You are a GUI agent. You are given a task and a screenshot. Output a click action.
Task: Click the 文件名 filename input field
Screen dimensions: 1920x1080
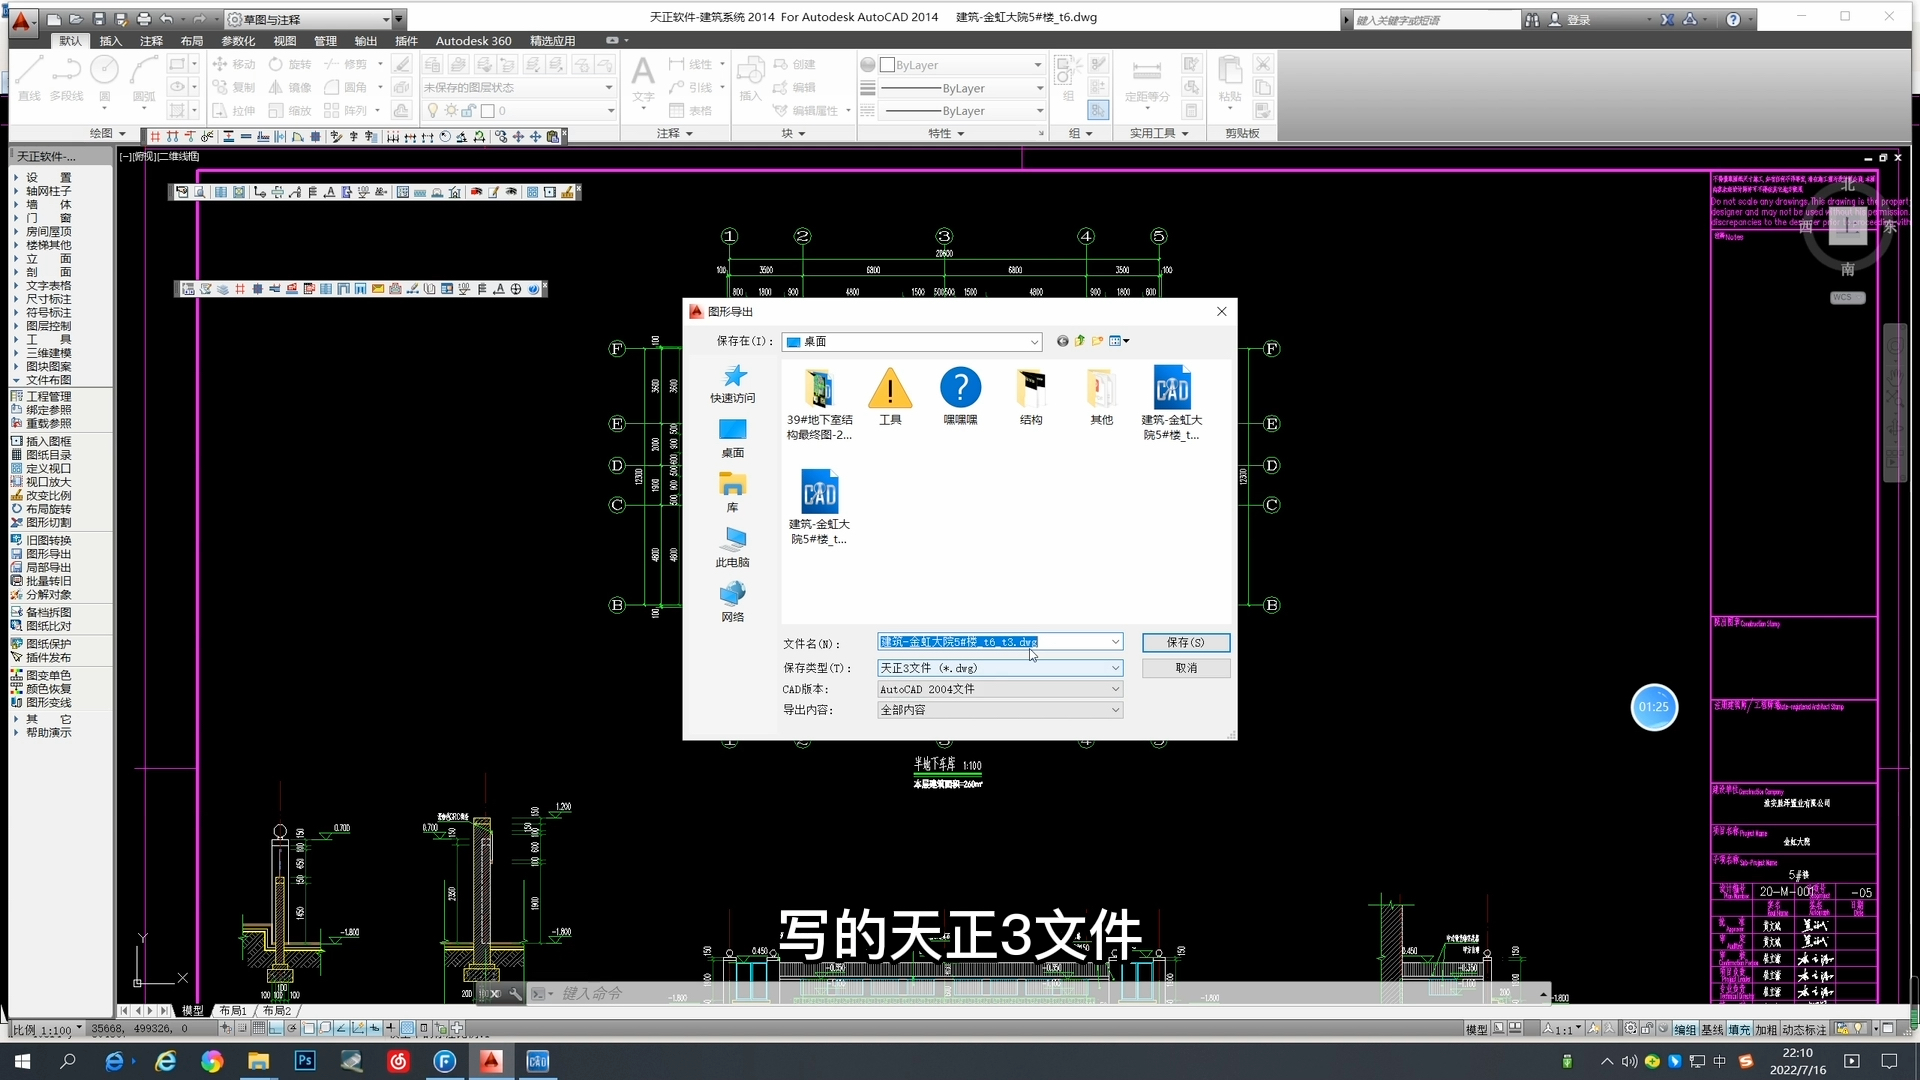[990, 642]
